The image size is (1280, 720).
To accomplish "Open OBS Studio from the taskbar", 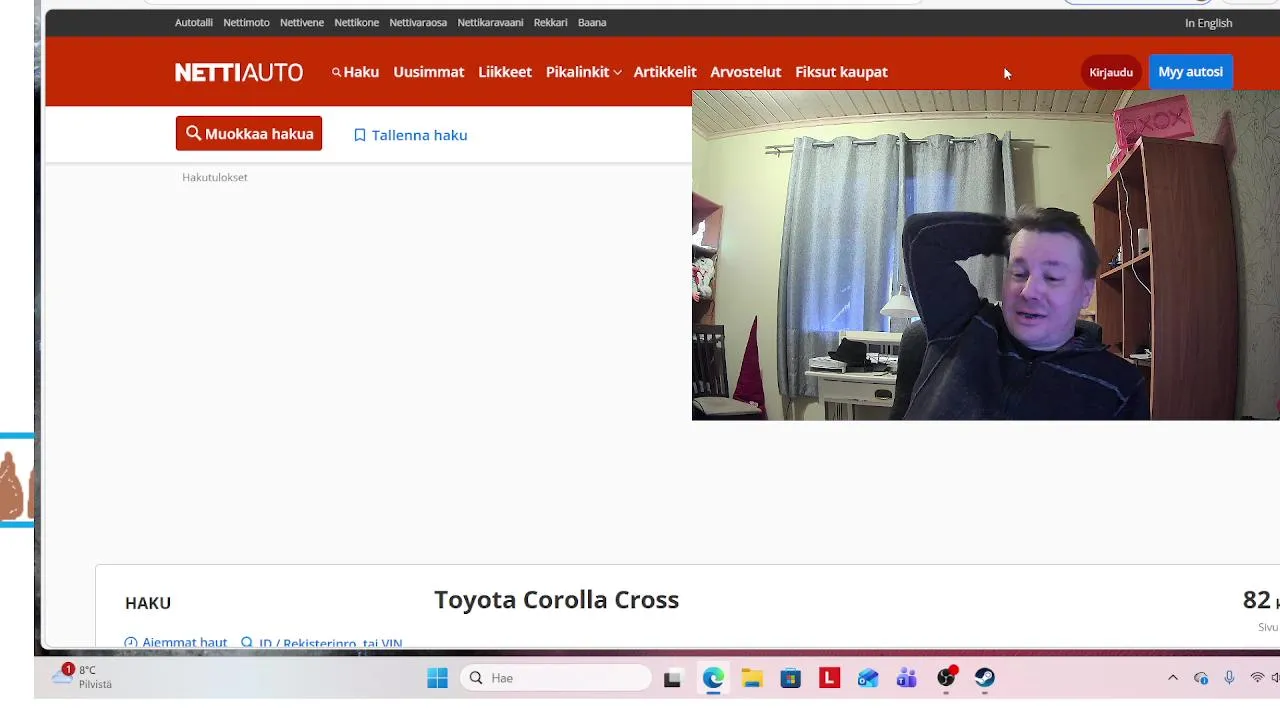I will tap(946, 678).
